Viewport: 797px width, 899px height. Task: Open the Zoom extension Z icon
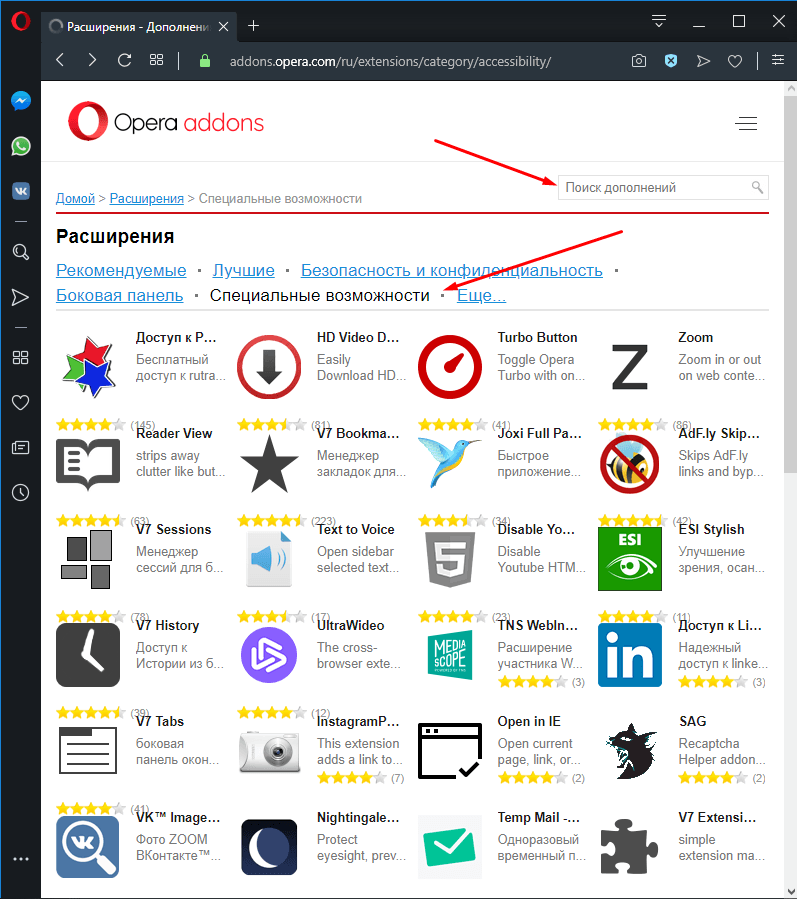click(630, 367)
